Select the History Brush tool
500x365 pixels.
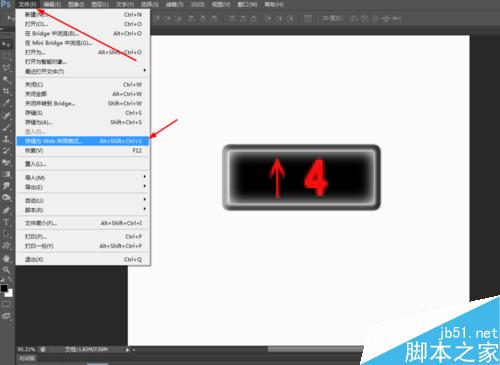pyautogui.click(x=6, y=151)
